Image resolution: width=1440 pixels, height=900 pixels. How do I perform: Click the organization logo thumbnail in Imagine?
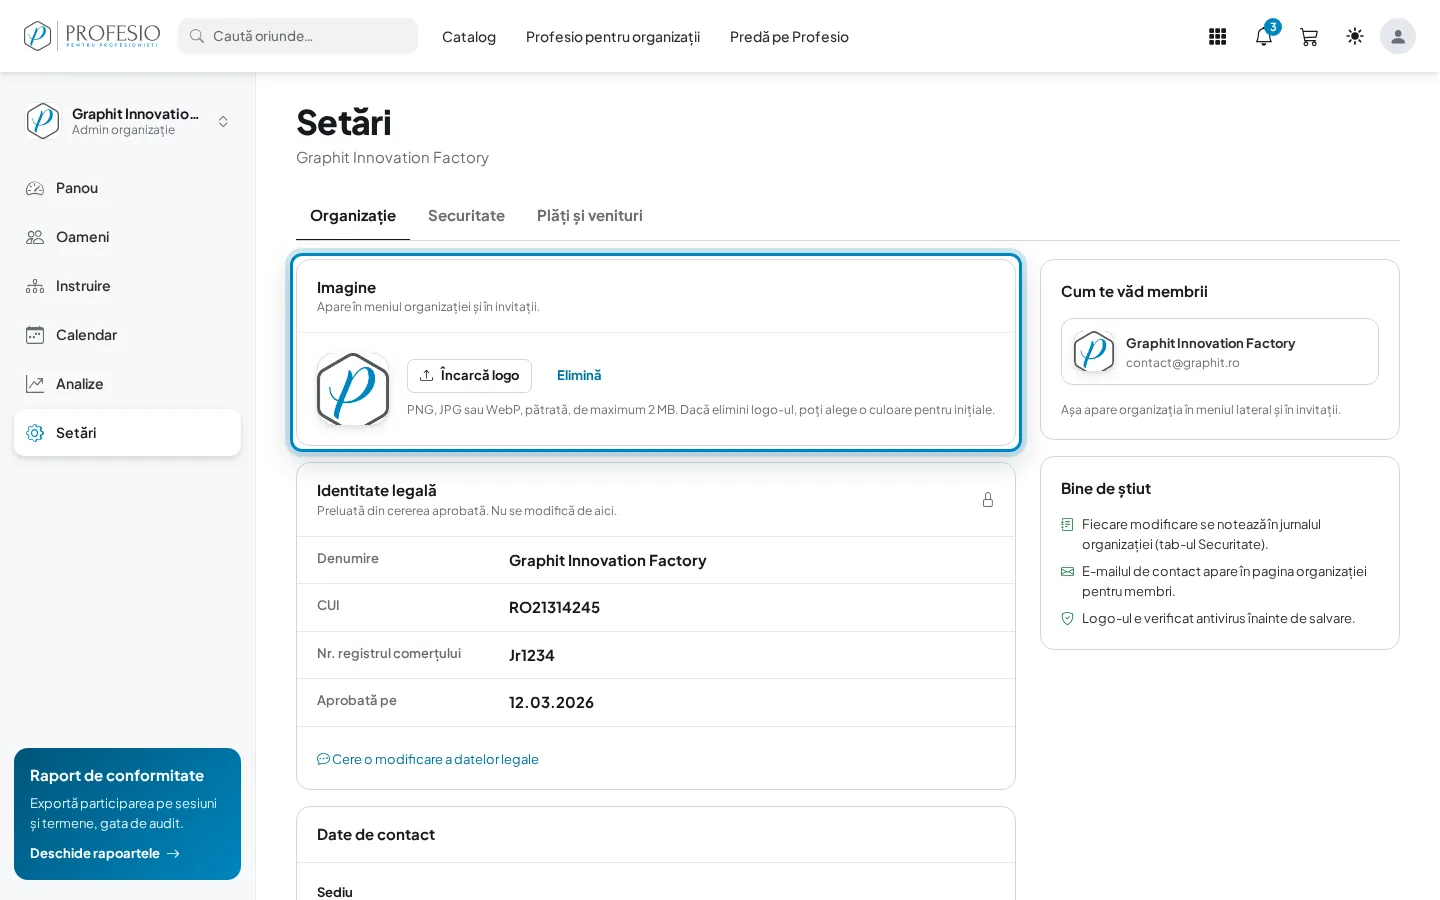353,389
